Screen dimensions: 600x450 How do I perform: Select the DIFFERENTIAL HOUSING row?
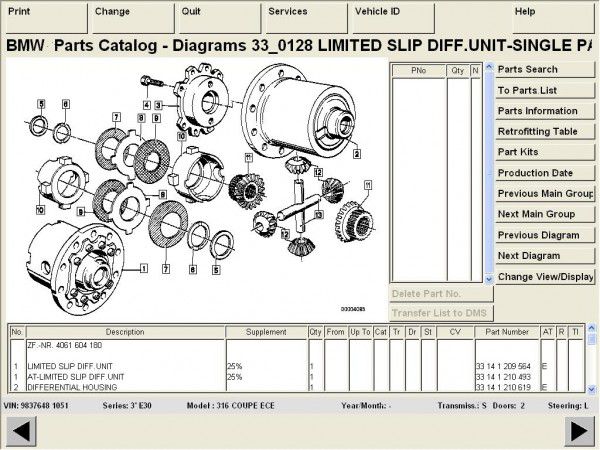(297, 387)
